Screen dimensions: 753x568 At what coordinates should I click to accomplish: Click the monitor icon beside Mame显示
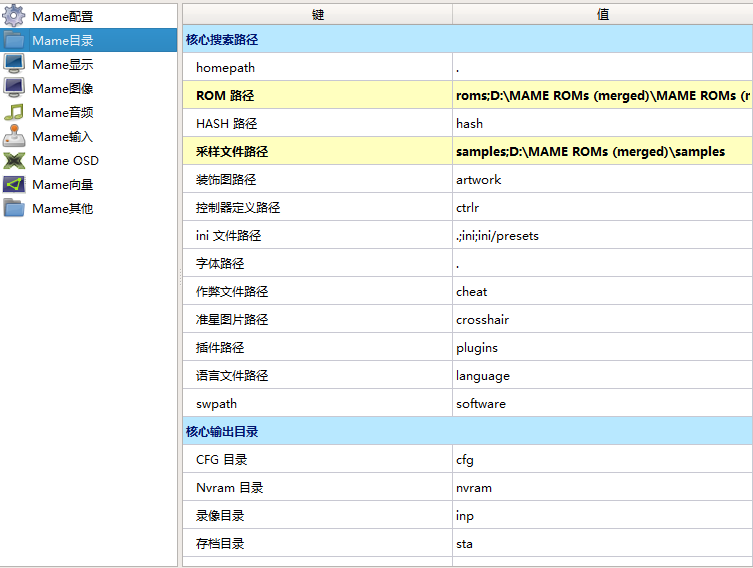click(13, 64)
